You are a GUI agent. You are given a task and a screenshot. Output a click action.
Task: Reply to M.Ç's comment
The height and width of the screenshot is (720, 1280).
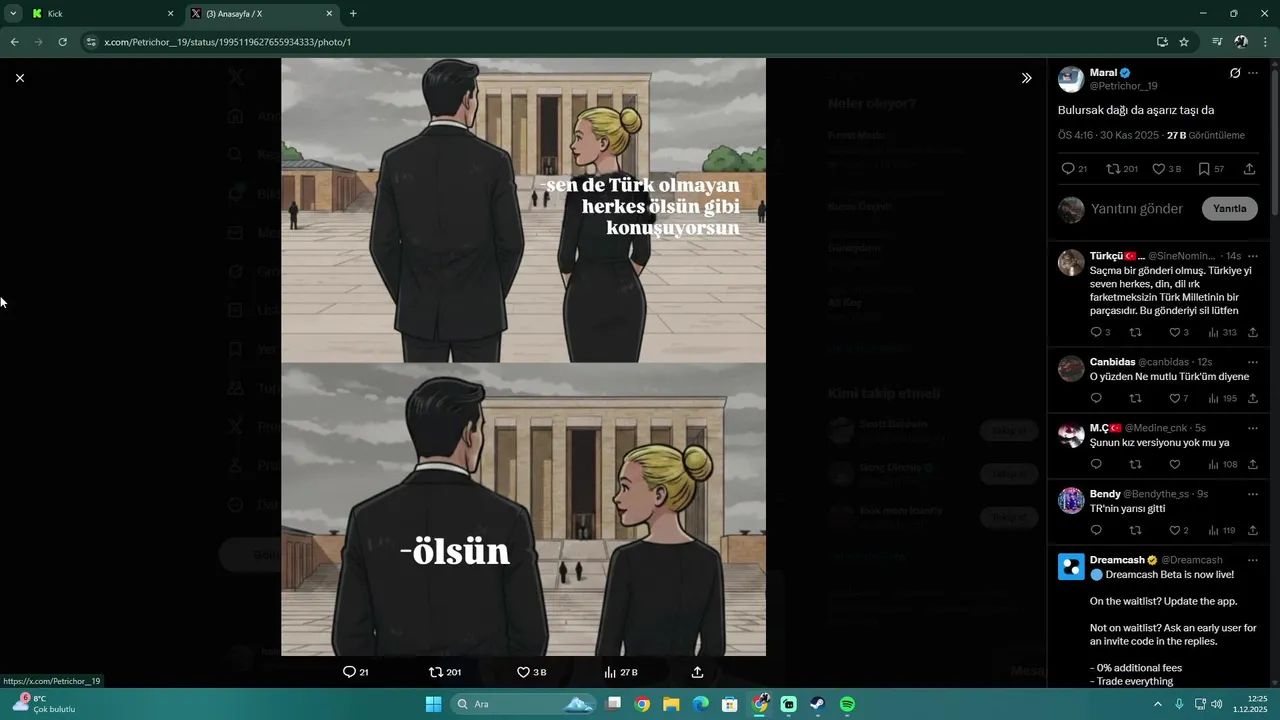tap(1096, 464)
